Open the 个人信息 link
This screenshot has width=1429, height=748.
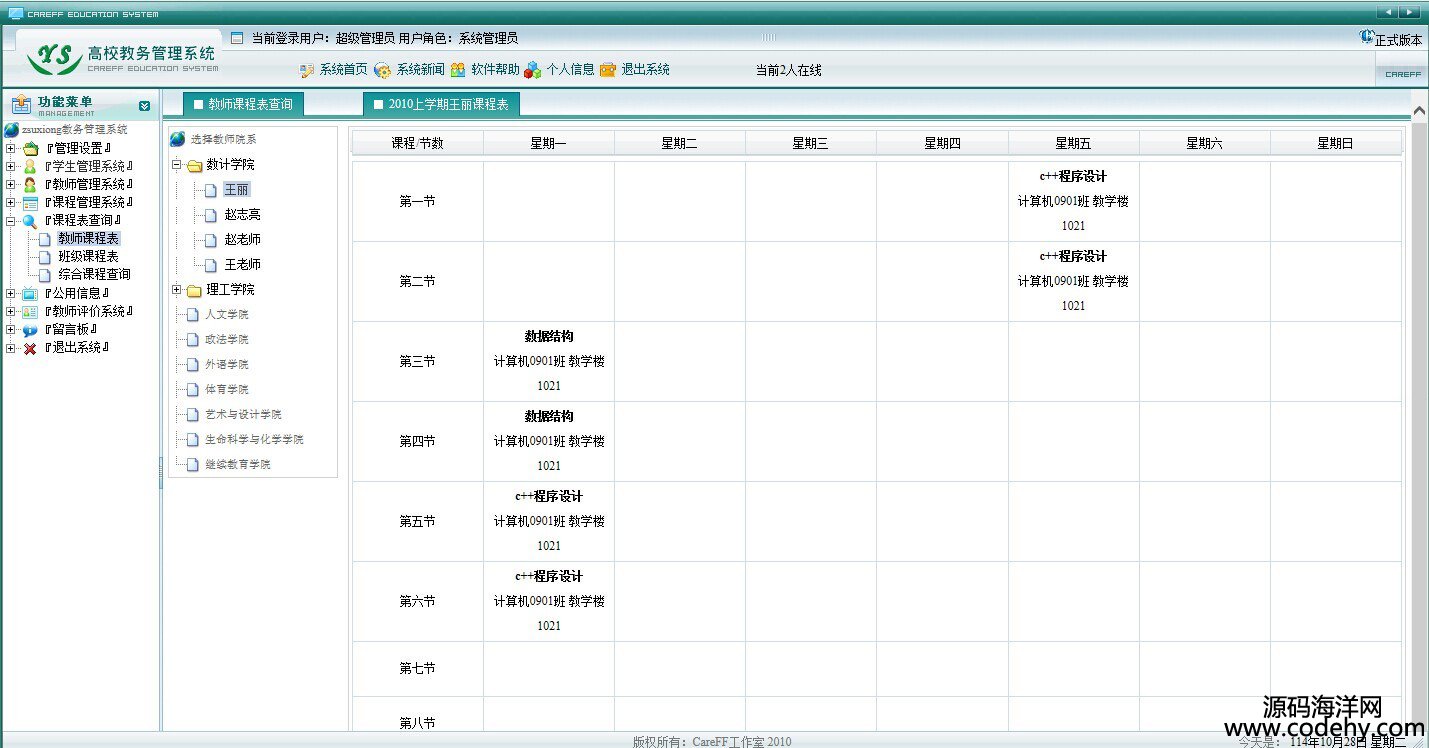[570, 70]
